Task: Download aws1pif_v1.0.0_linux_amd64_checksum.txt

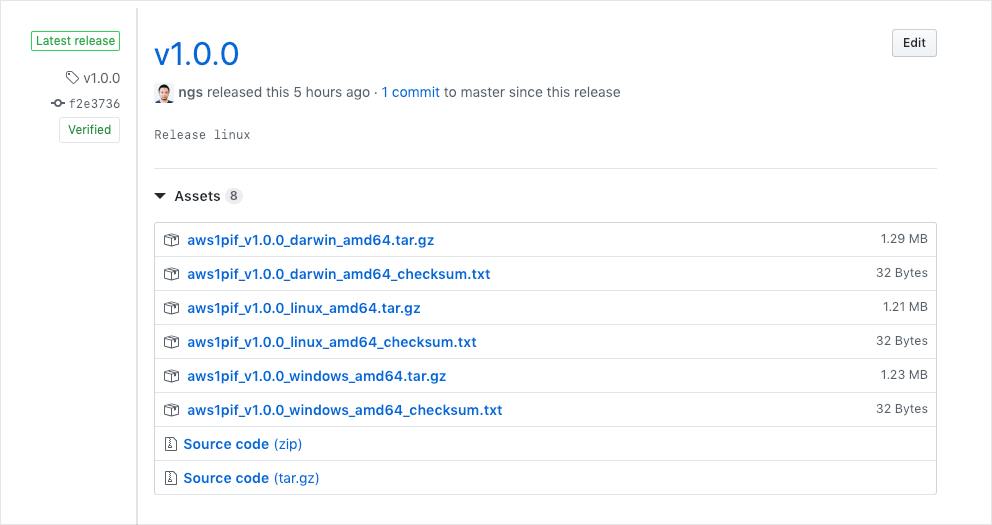Action: coord(331,342)
